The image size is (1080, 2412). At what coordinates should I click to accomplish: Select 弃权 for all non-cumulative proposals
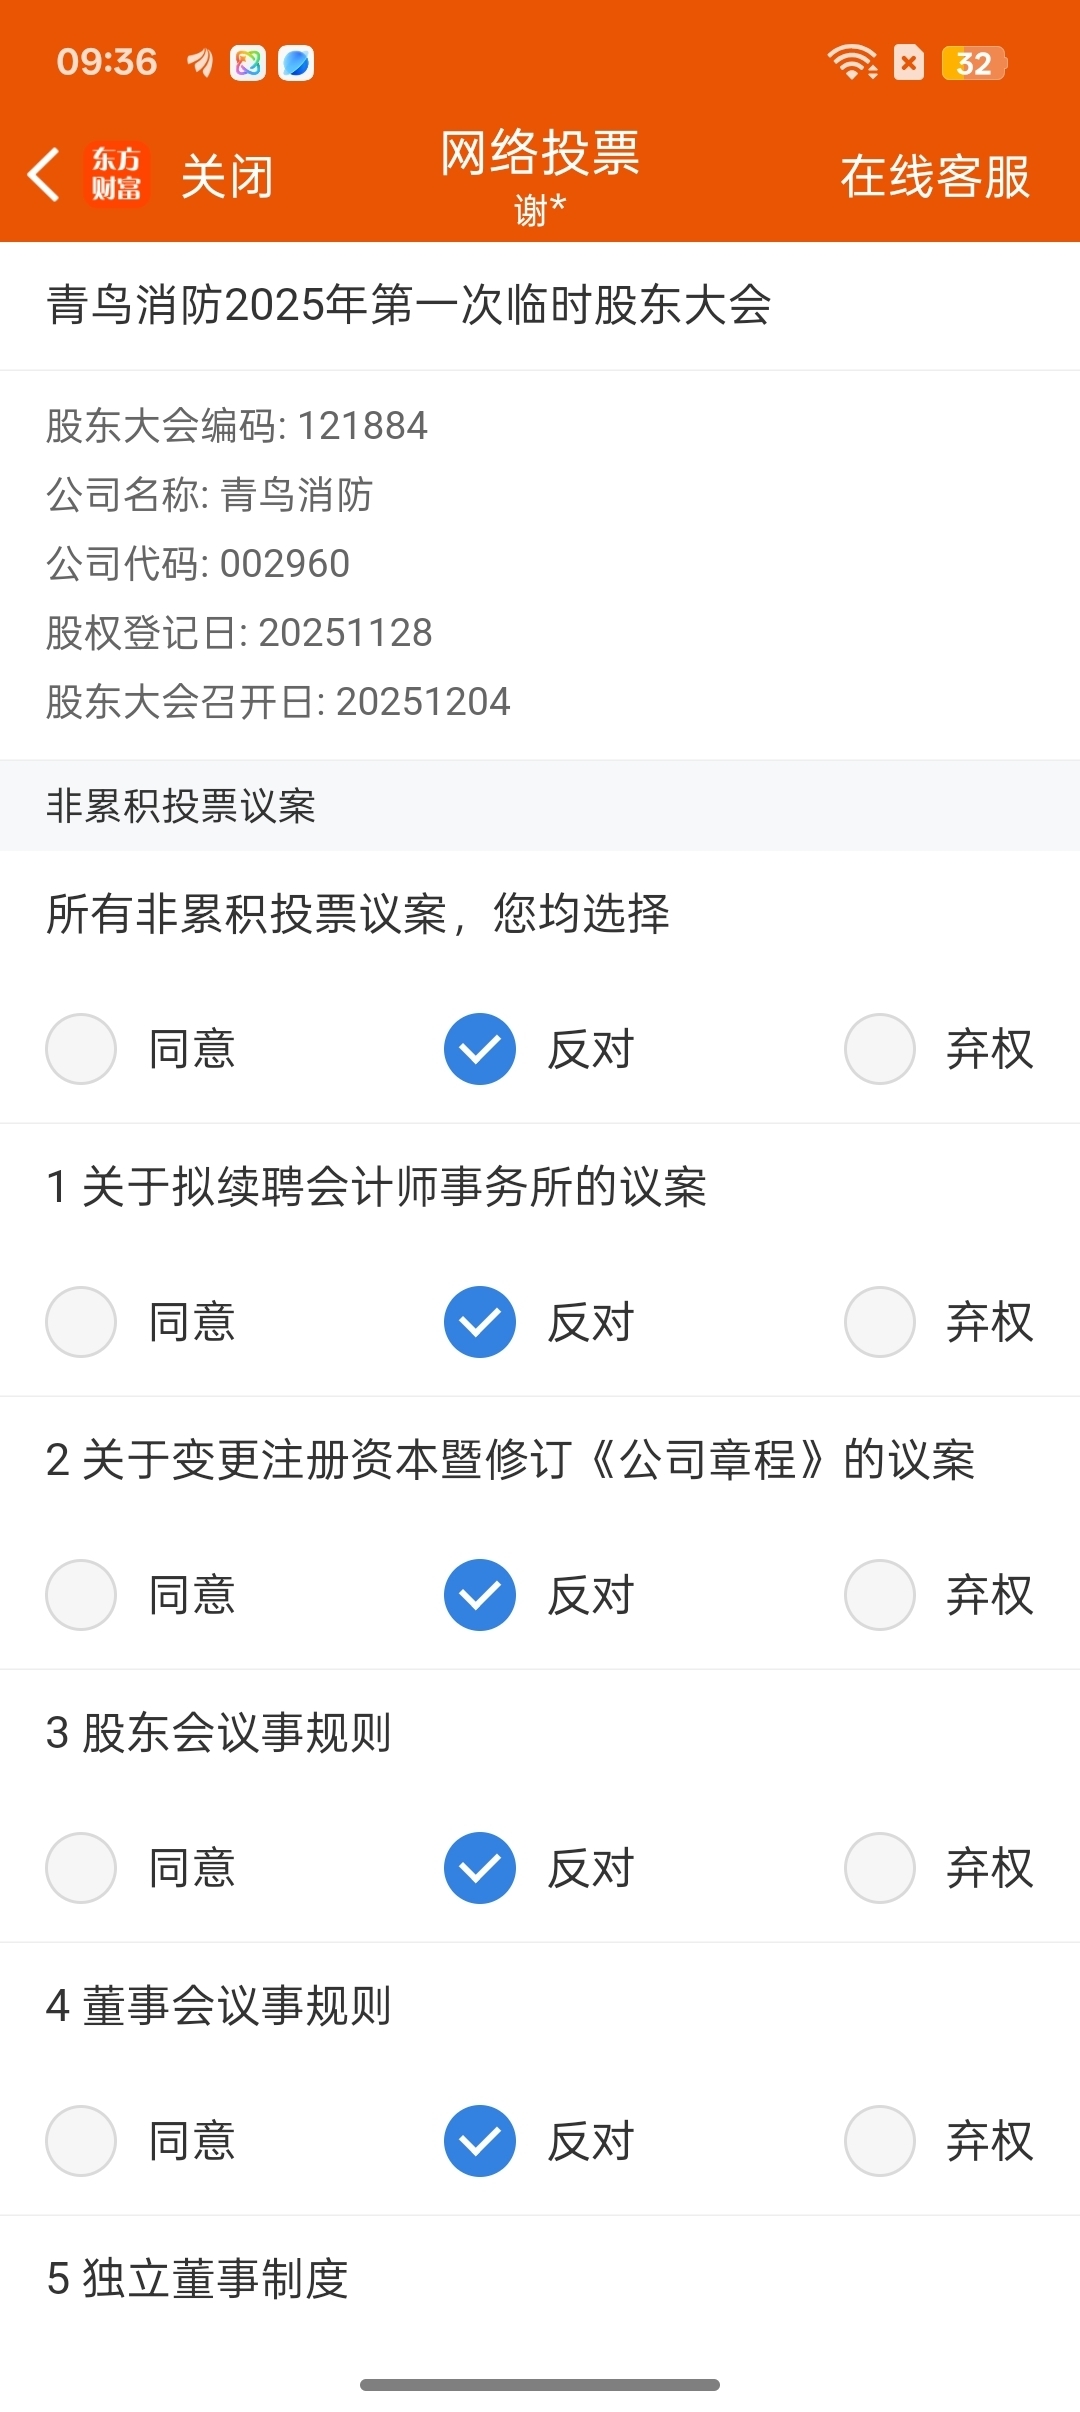click(880, 1049)
